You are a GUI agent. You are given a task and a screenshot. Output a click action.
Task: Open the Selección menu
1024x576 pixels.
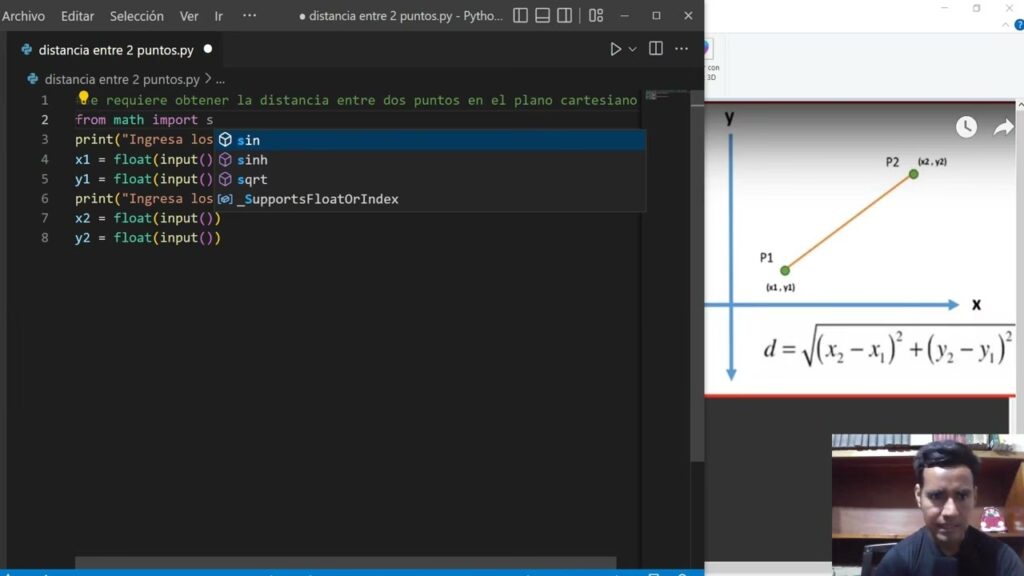136,16
